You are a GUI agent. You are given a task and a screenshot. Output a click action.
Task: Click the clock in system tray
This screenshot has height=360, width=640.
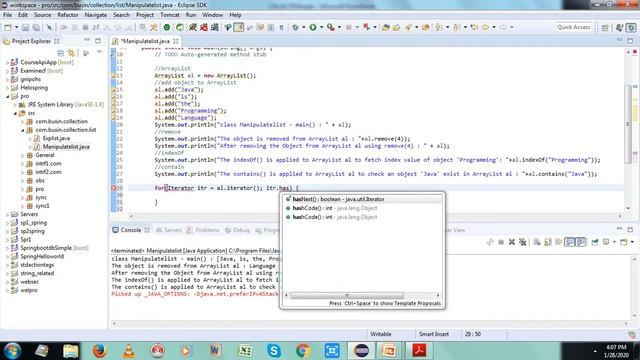(x=616, y=351)
